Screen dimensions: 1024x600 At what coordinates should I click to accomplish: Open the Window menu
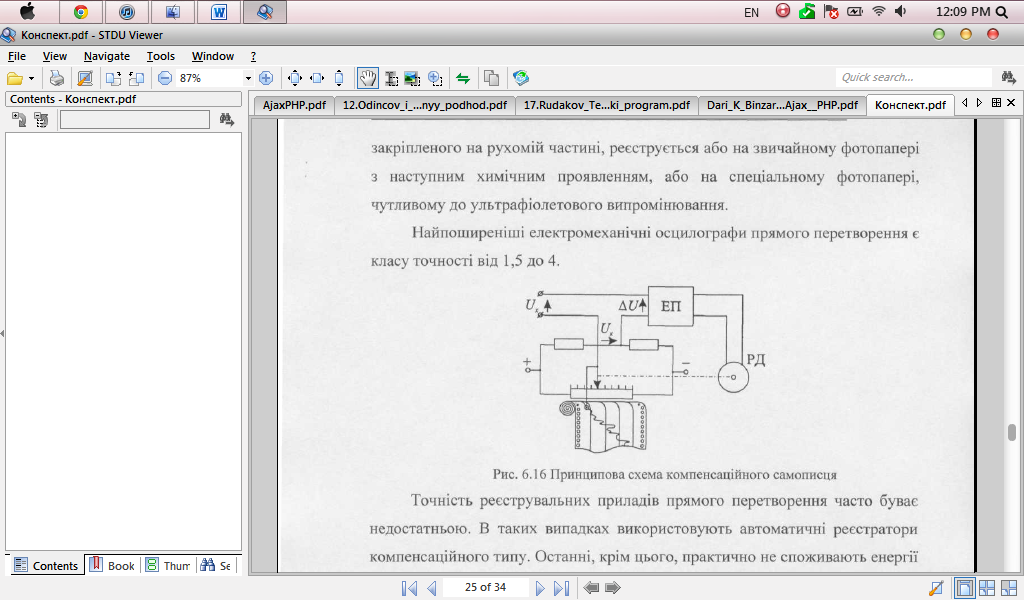point(213,56)
